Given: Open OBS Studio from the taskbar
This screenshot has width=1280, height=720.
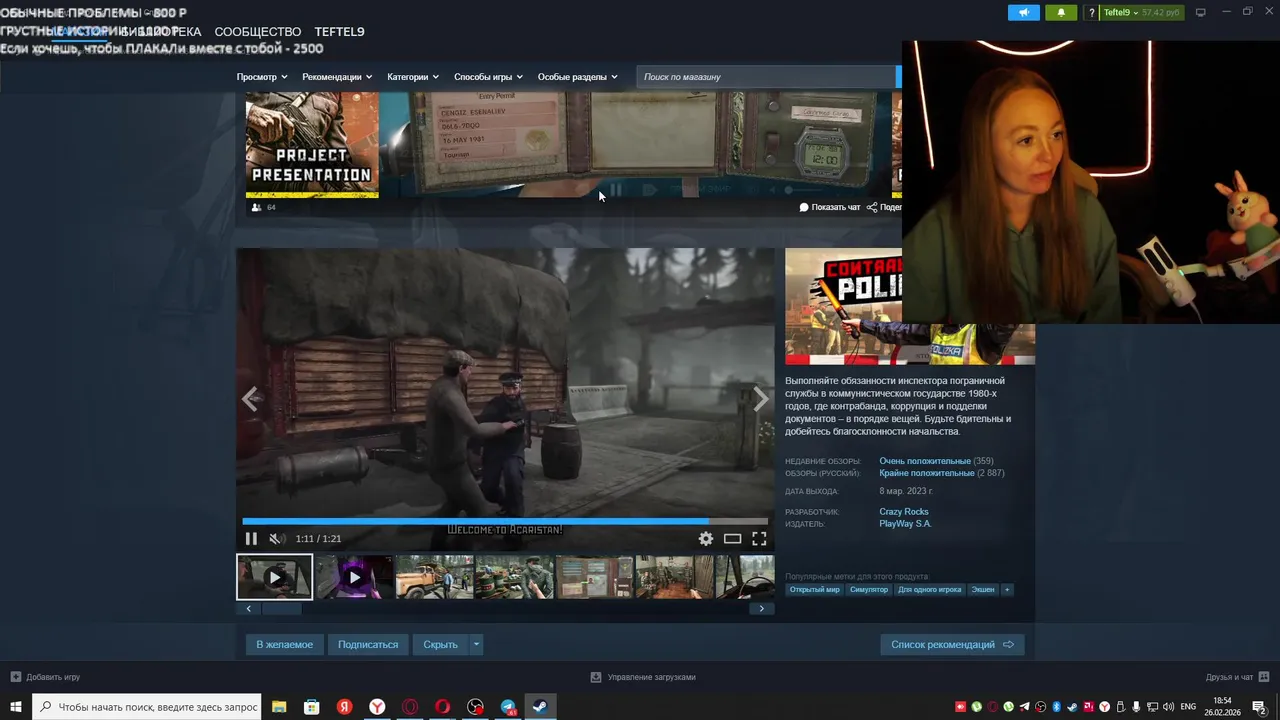Looking at the screenshot, I should click(x=475, y=707).
